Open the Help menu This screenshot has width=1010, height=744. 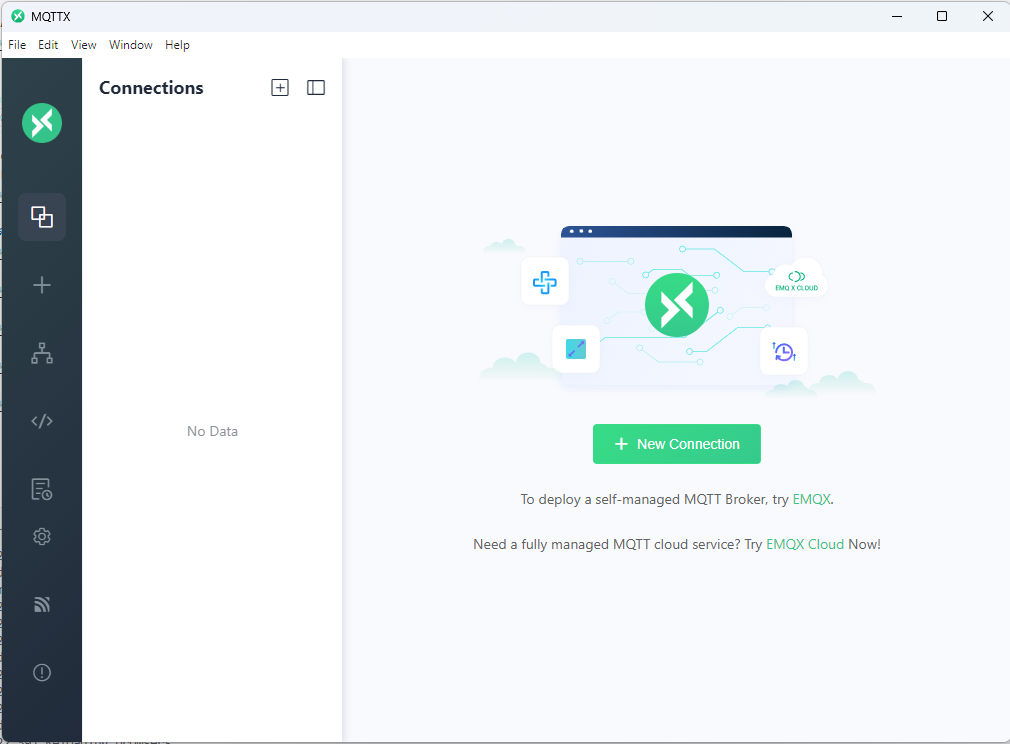[x=177, y=45]
